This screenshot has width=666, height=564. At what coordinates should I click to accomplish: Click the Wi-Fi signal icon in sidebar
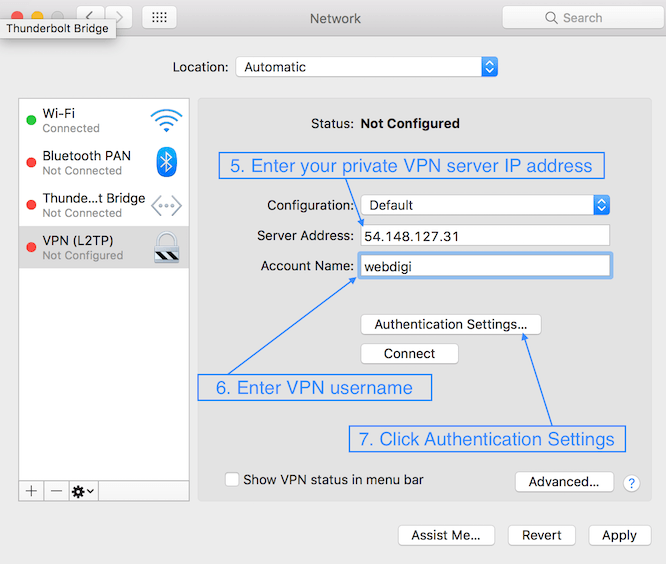(166, 121)
